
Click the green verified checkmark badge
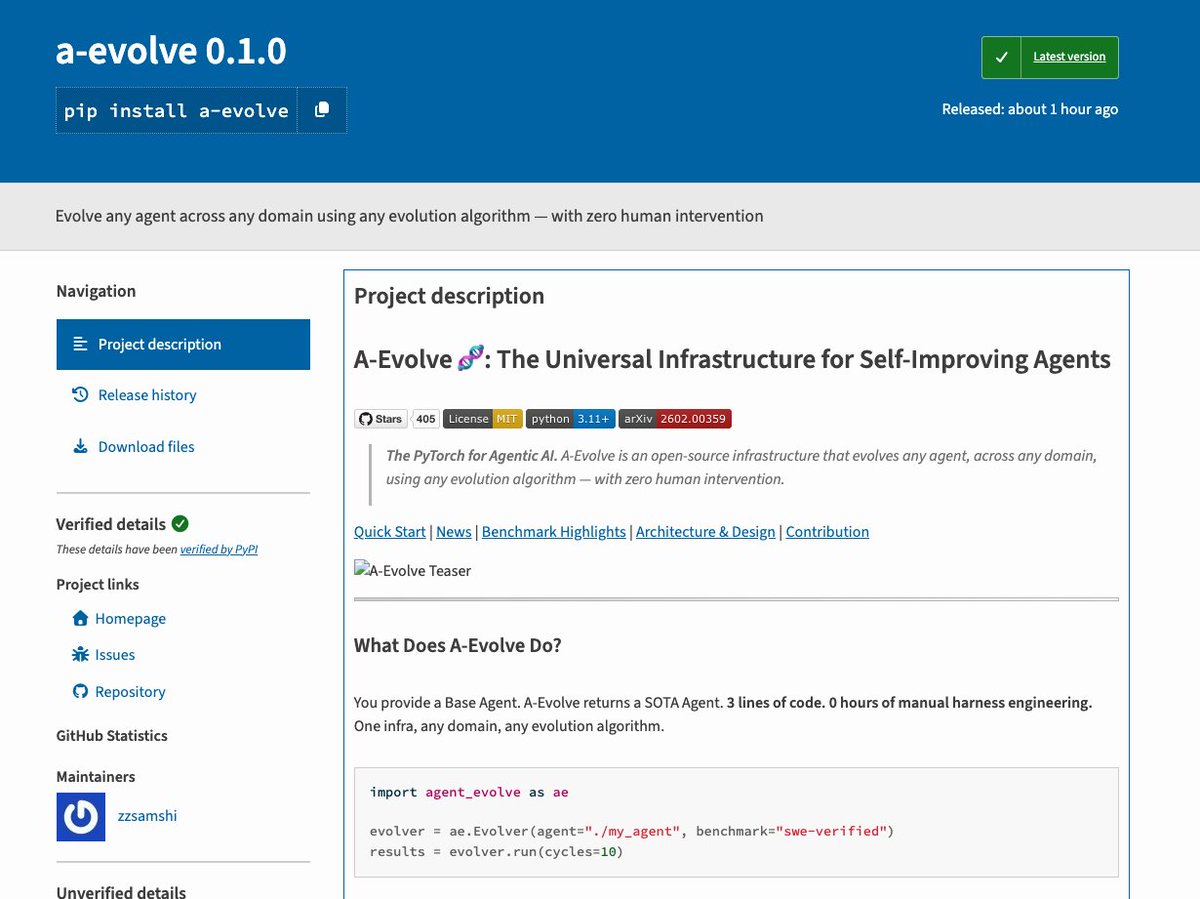pos(180,523)
